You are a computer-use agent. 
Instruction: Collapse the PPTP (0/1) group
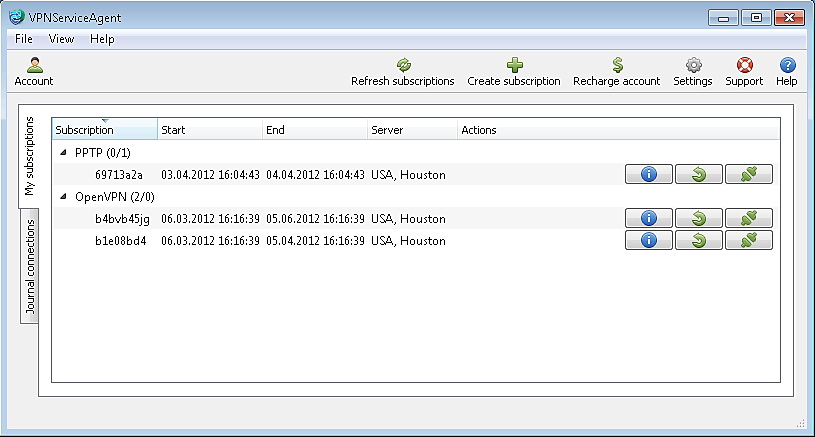(65, 152)
